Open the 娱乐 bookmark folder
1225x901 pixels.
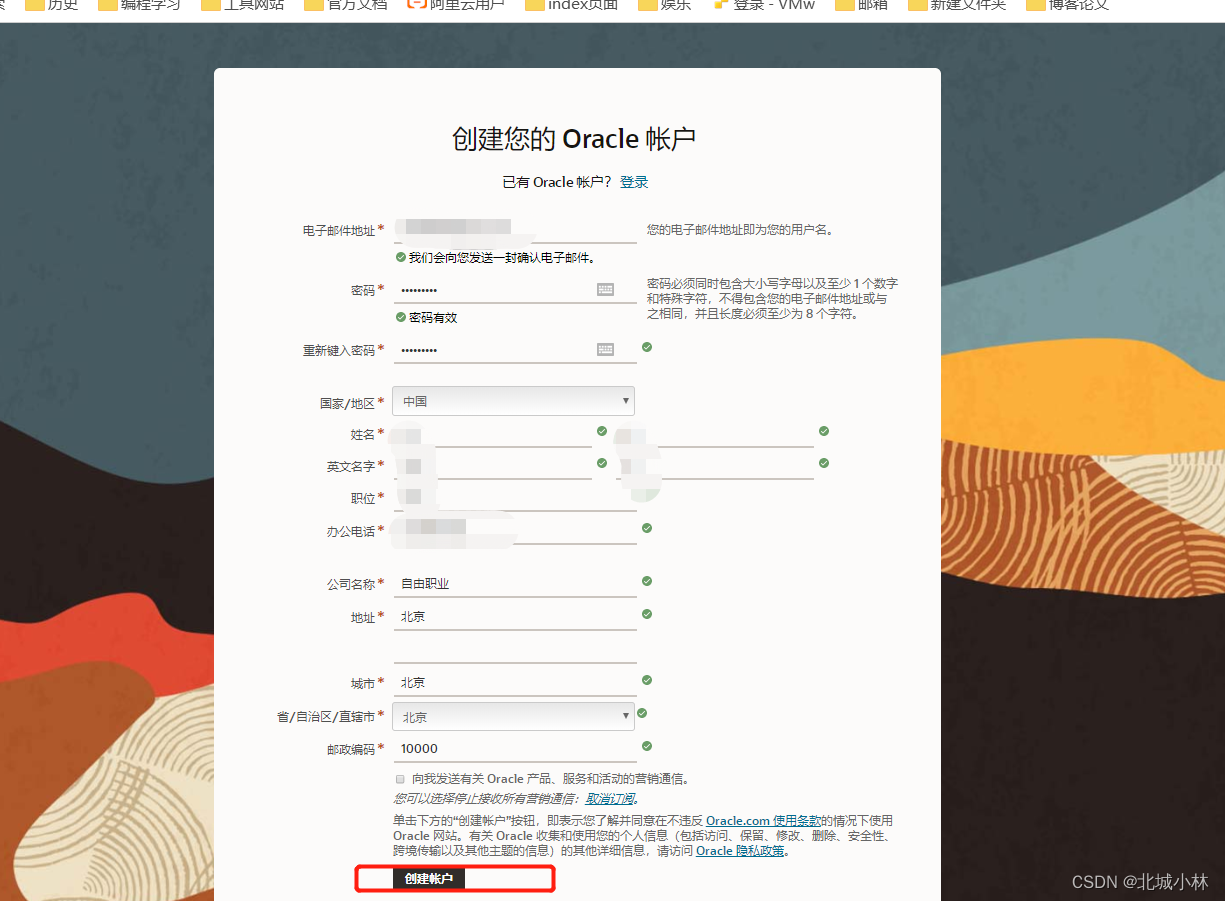[664, 5]
